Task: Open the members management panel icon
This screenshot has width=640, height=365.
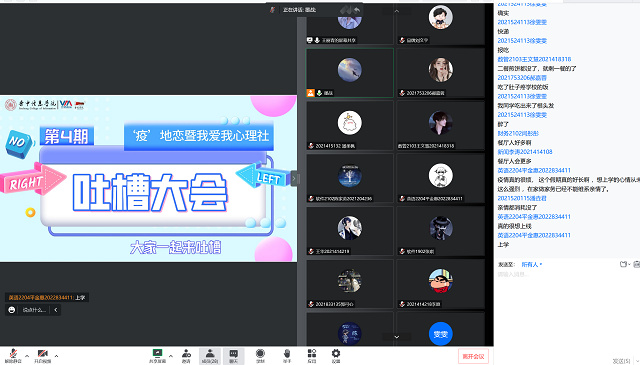Action: pos(210,356)
